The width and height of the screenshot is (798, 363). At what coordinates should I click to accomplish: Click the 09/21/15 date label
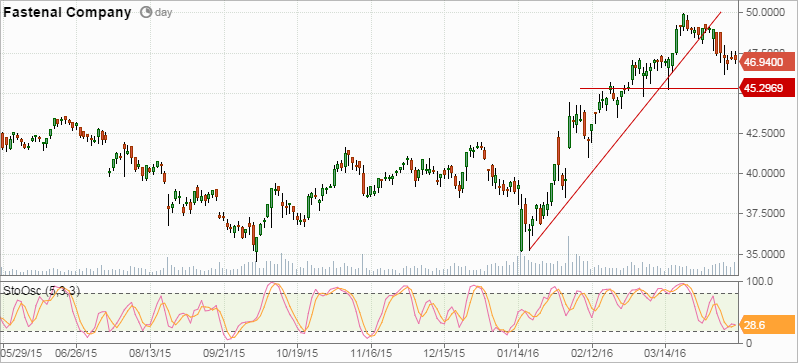tap(223, 352)
